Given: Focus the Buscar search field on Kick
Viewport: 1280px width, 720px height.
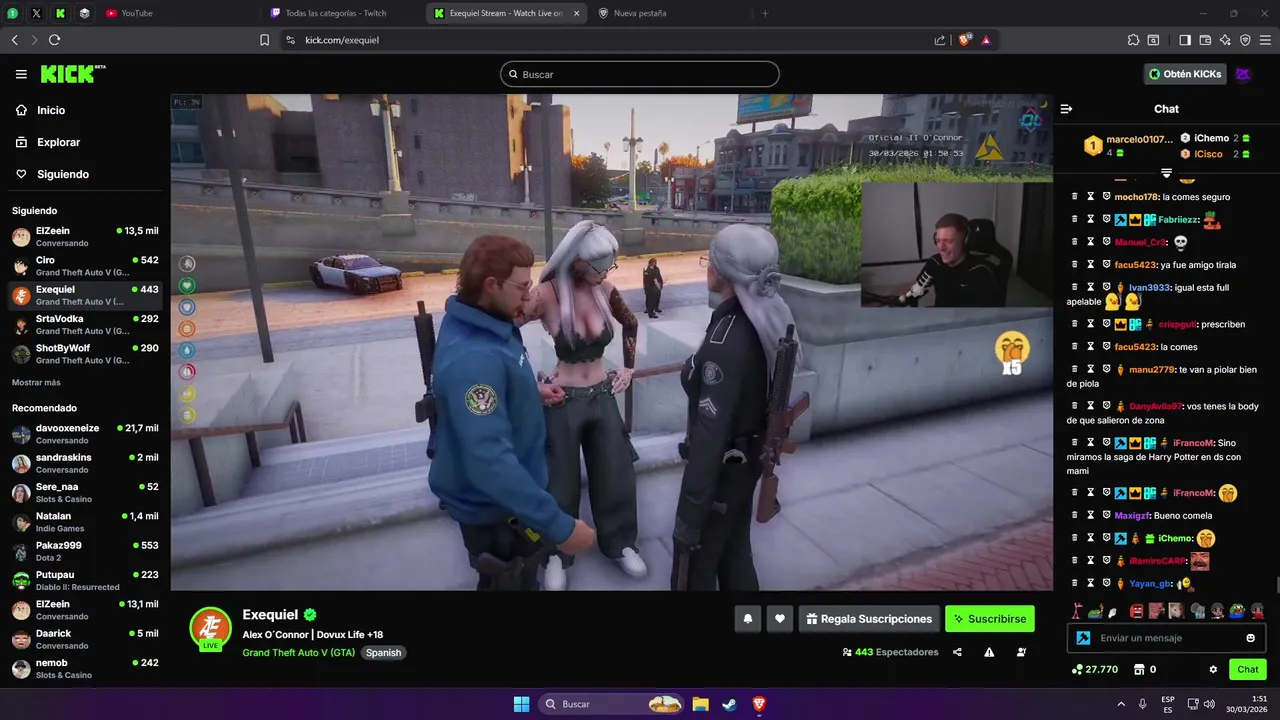Looking at the screenshot, I should pos(640,74).
